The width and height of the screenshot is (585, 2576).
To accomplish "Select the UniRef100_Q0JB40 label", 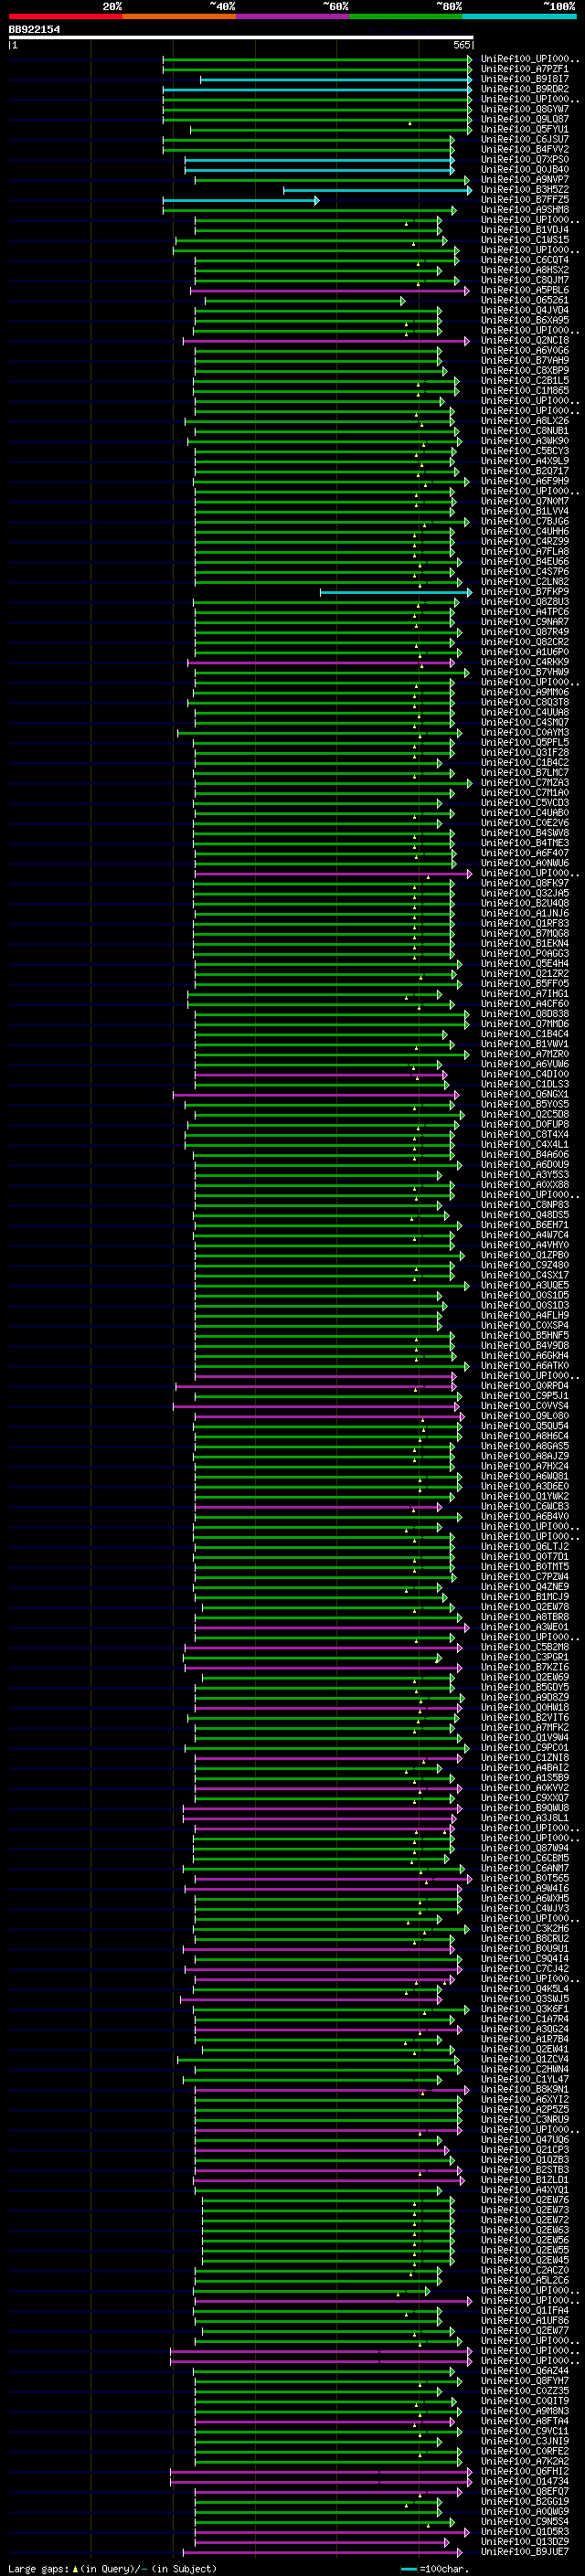I will (525, 169).
